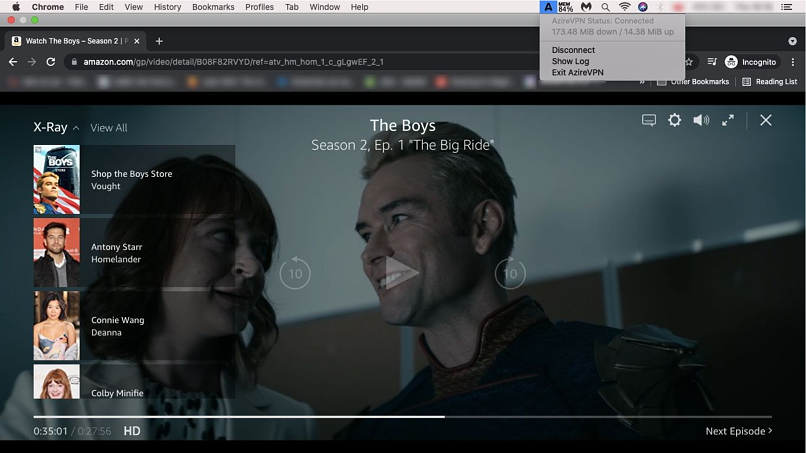Expand hidden bookmarks chevron
This screenshot has width=806, height=453.
point(642,82)
